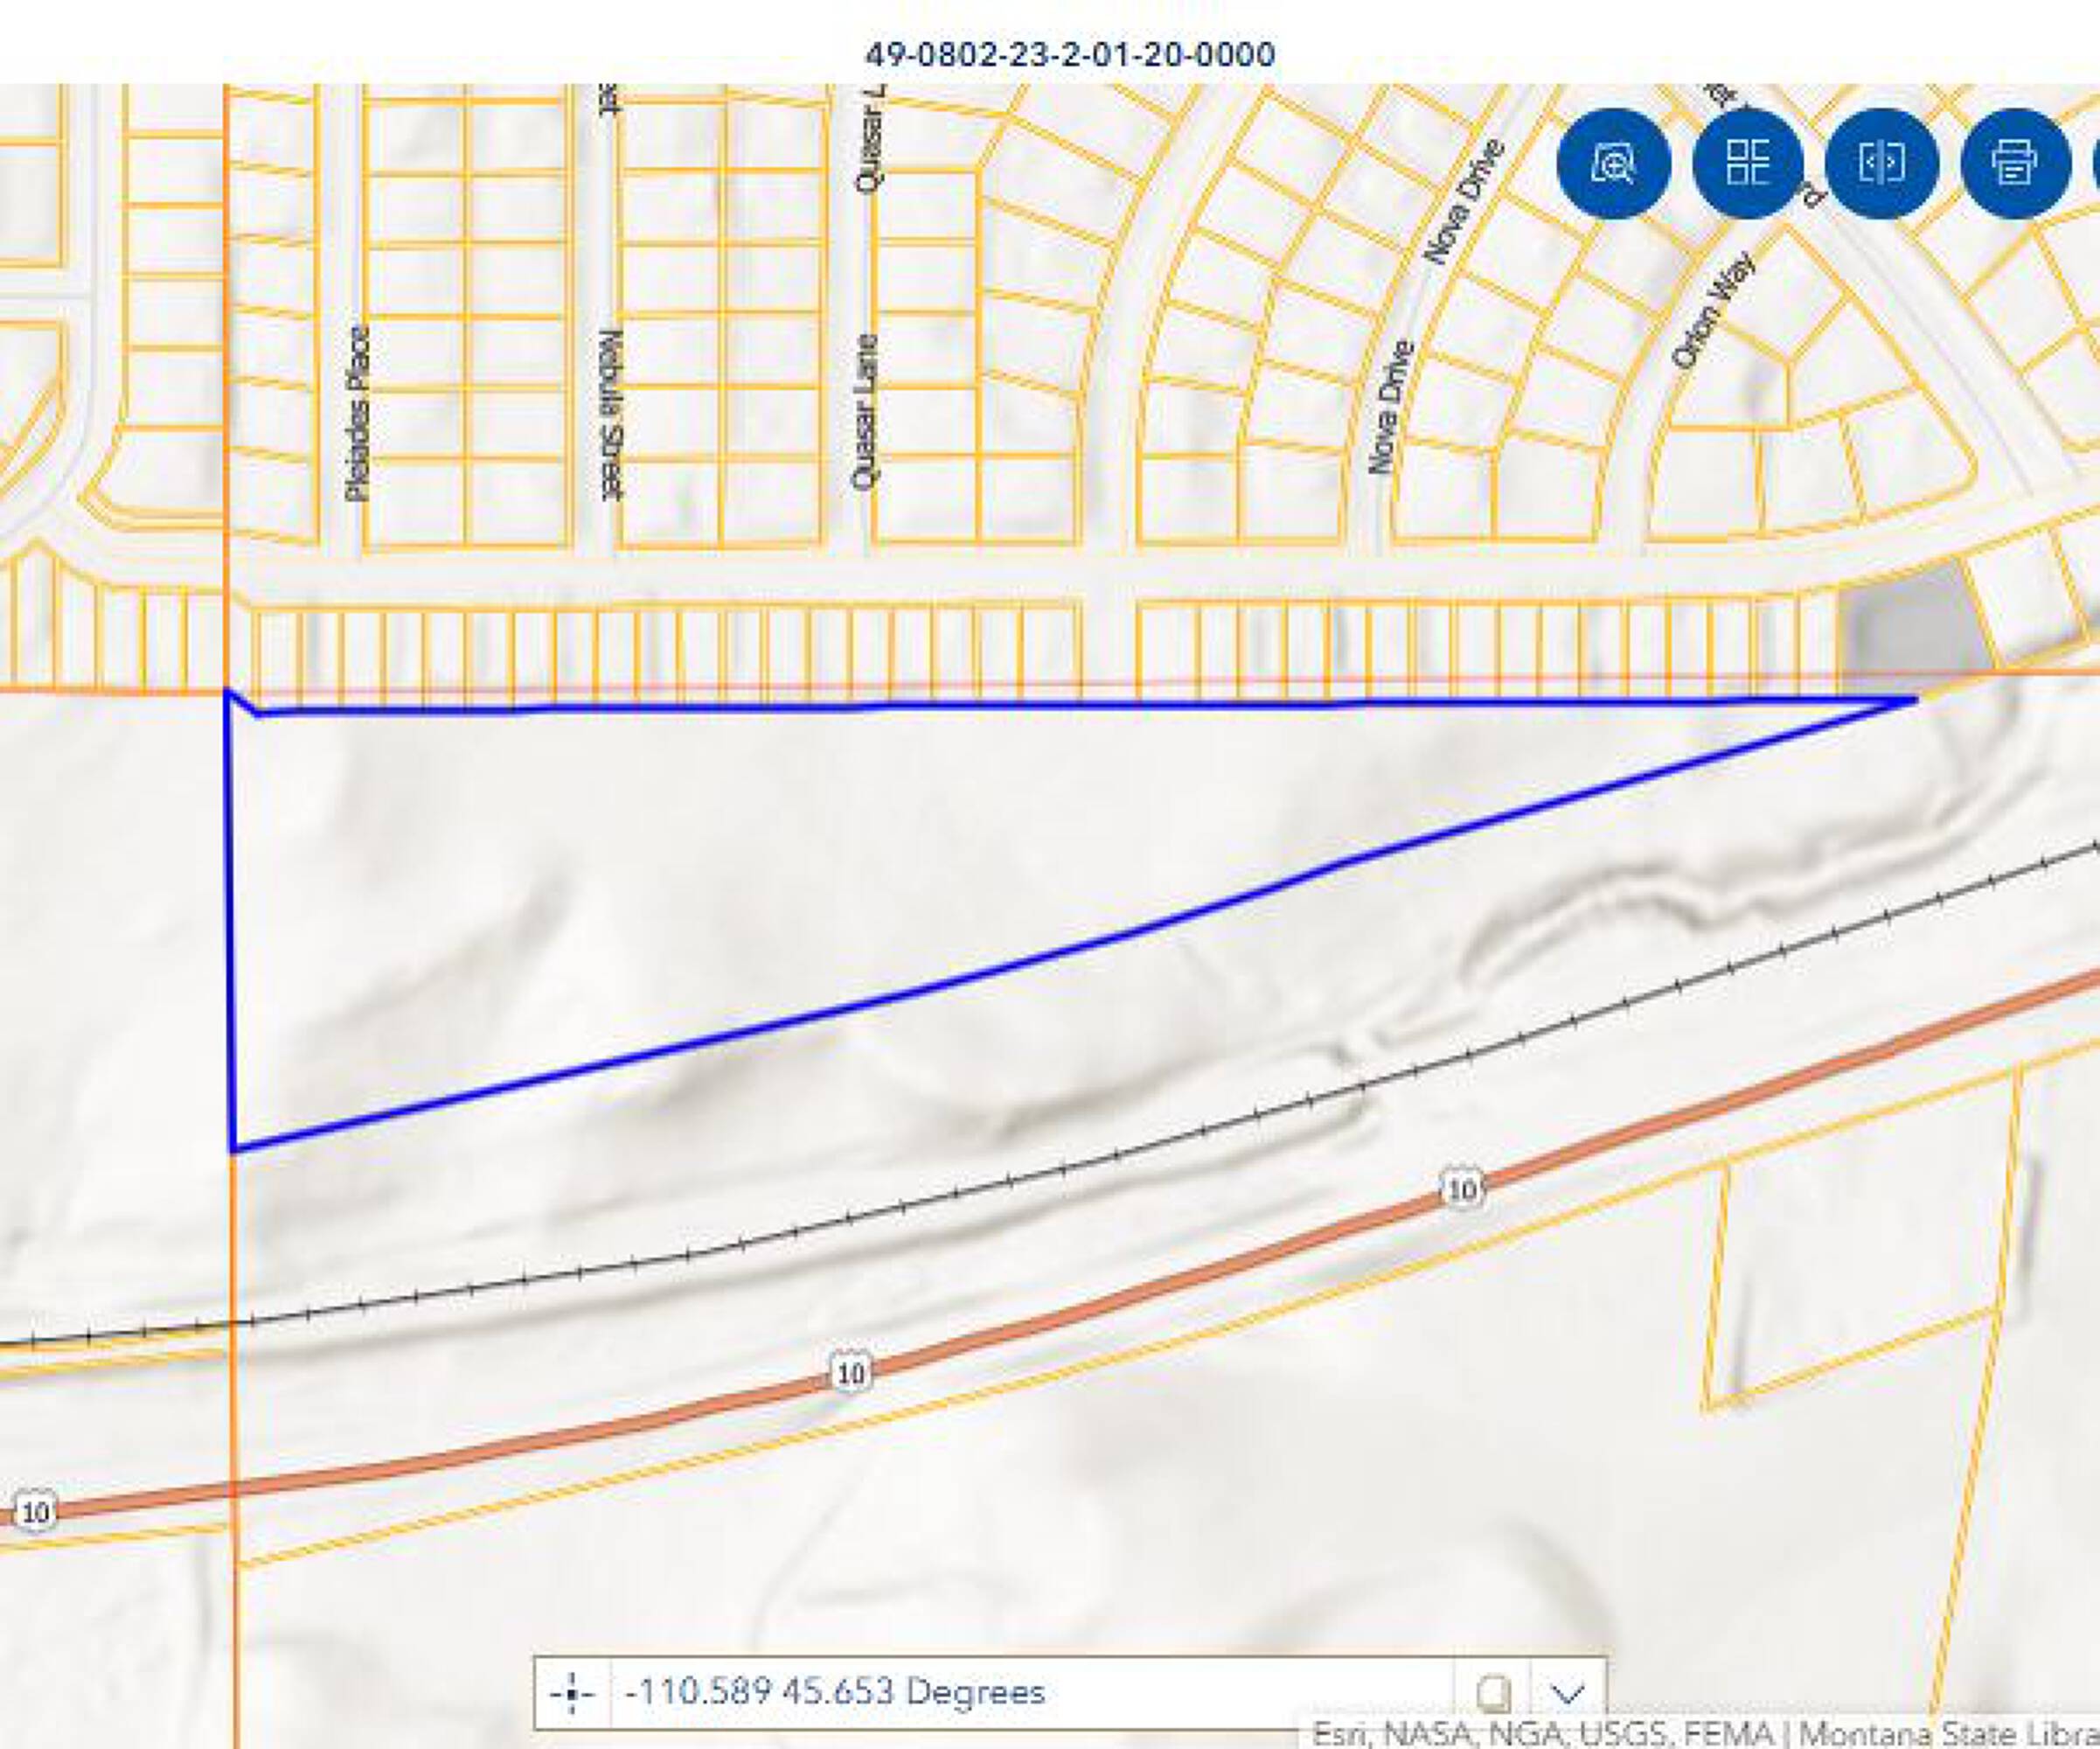Click the copy coordinates icon

point(1492,1693)
